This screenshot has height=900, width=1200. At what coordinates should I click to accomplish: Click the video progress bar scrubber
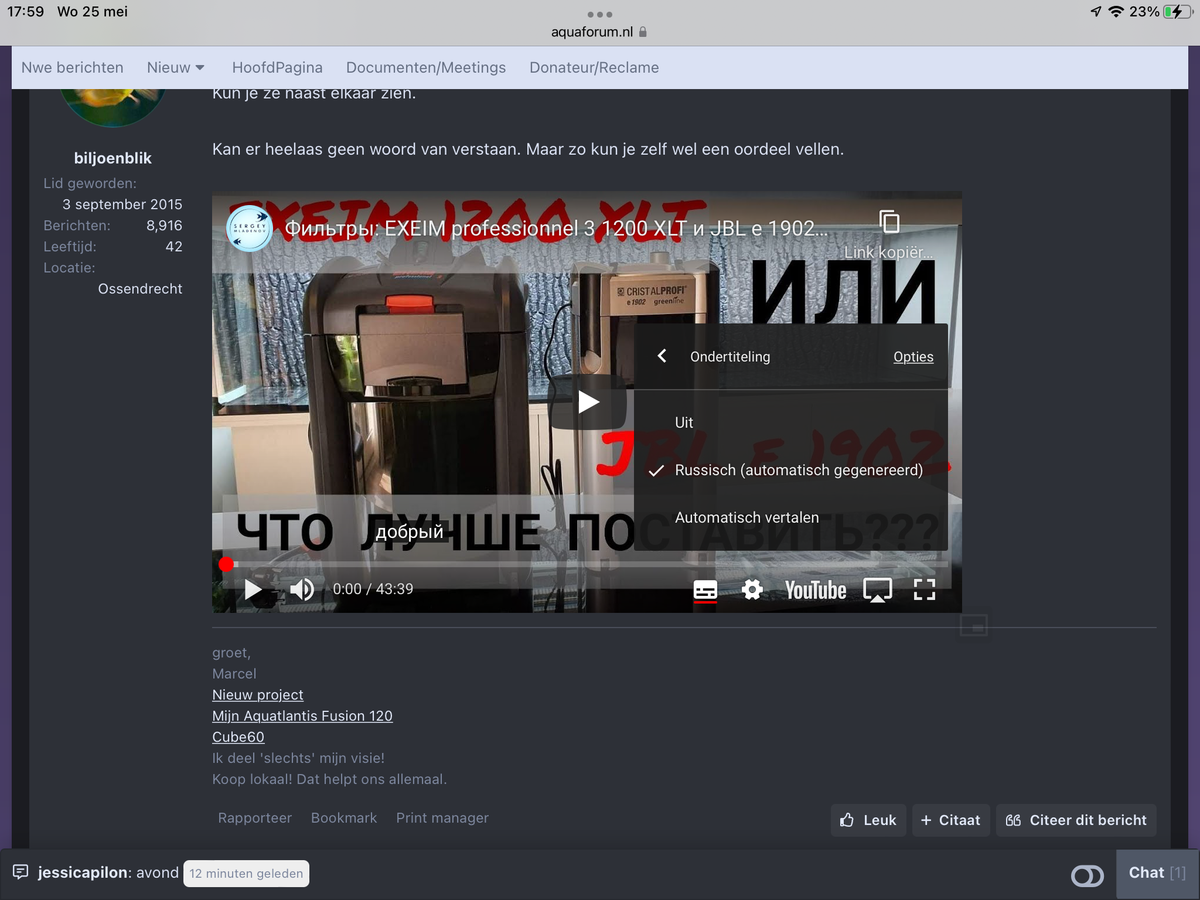pyautogui.click(x=226, y=564)
